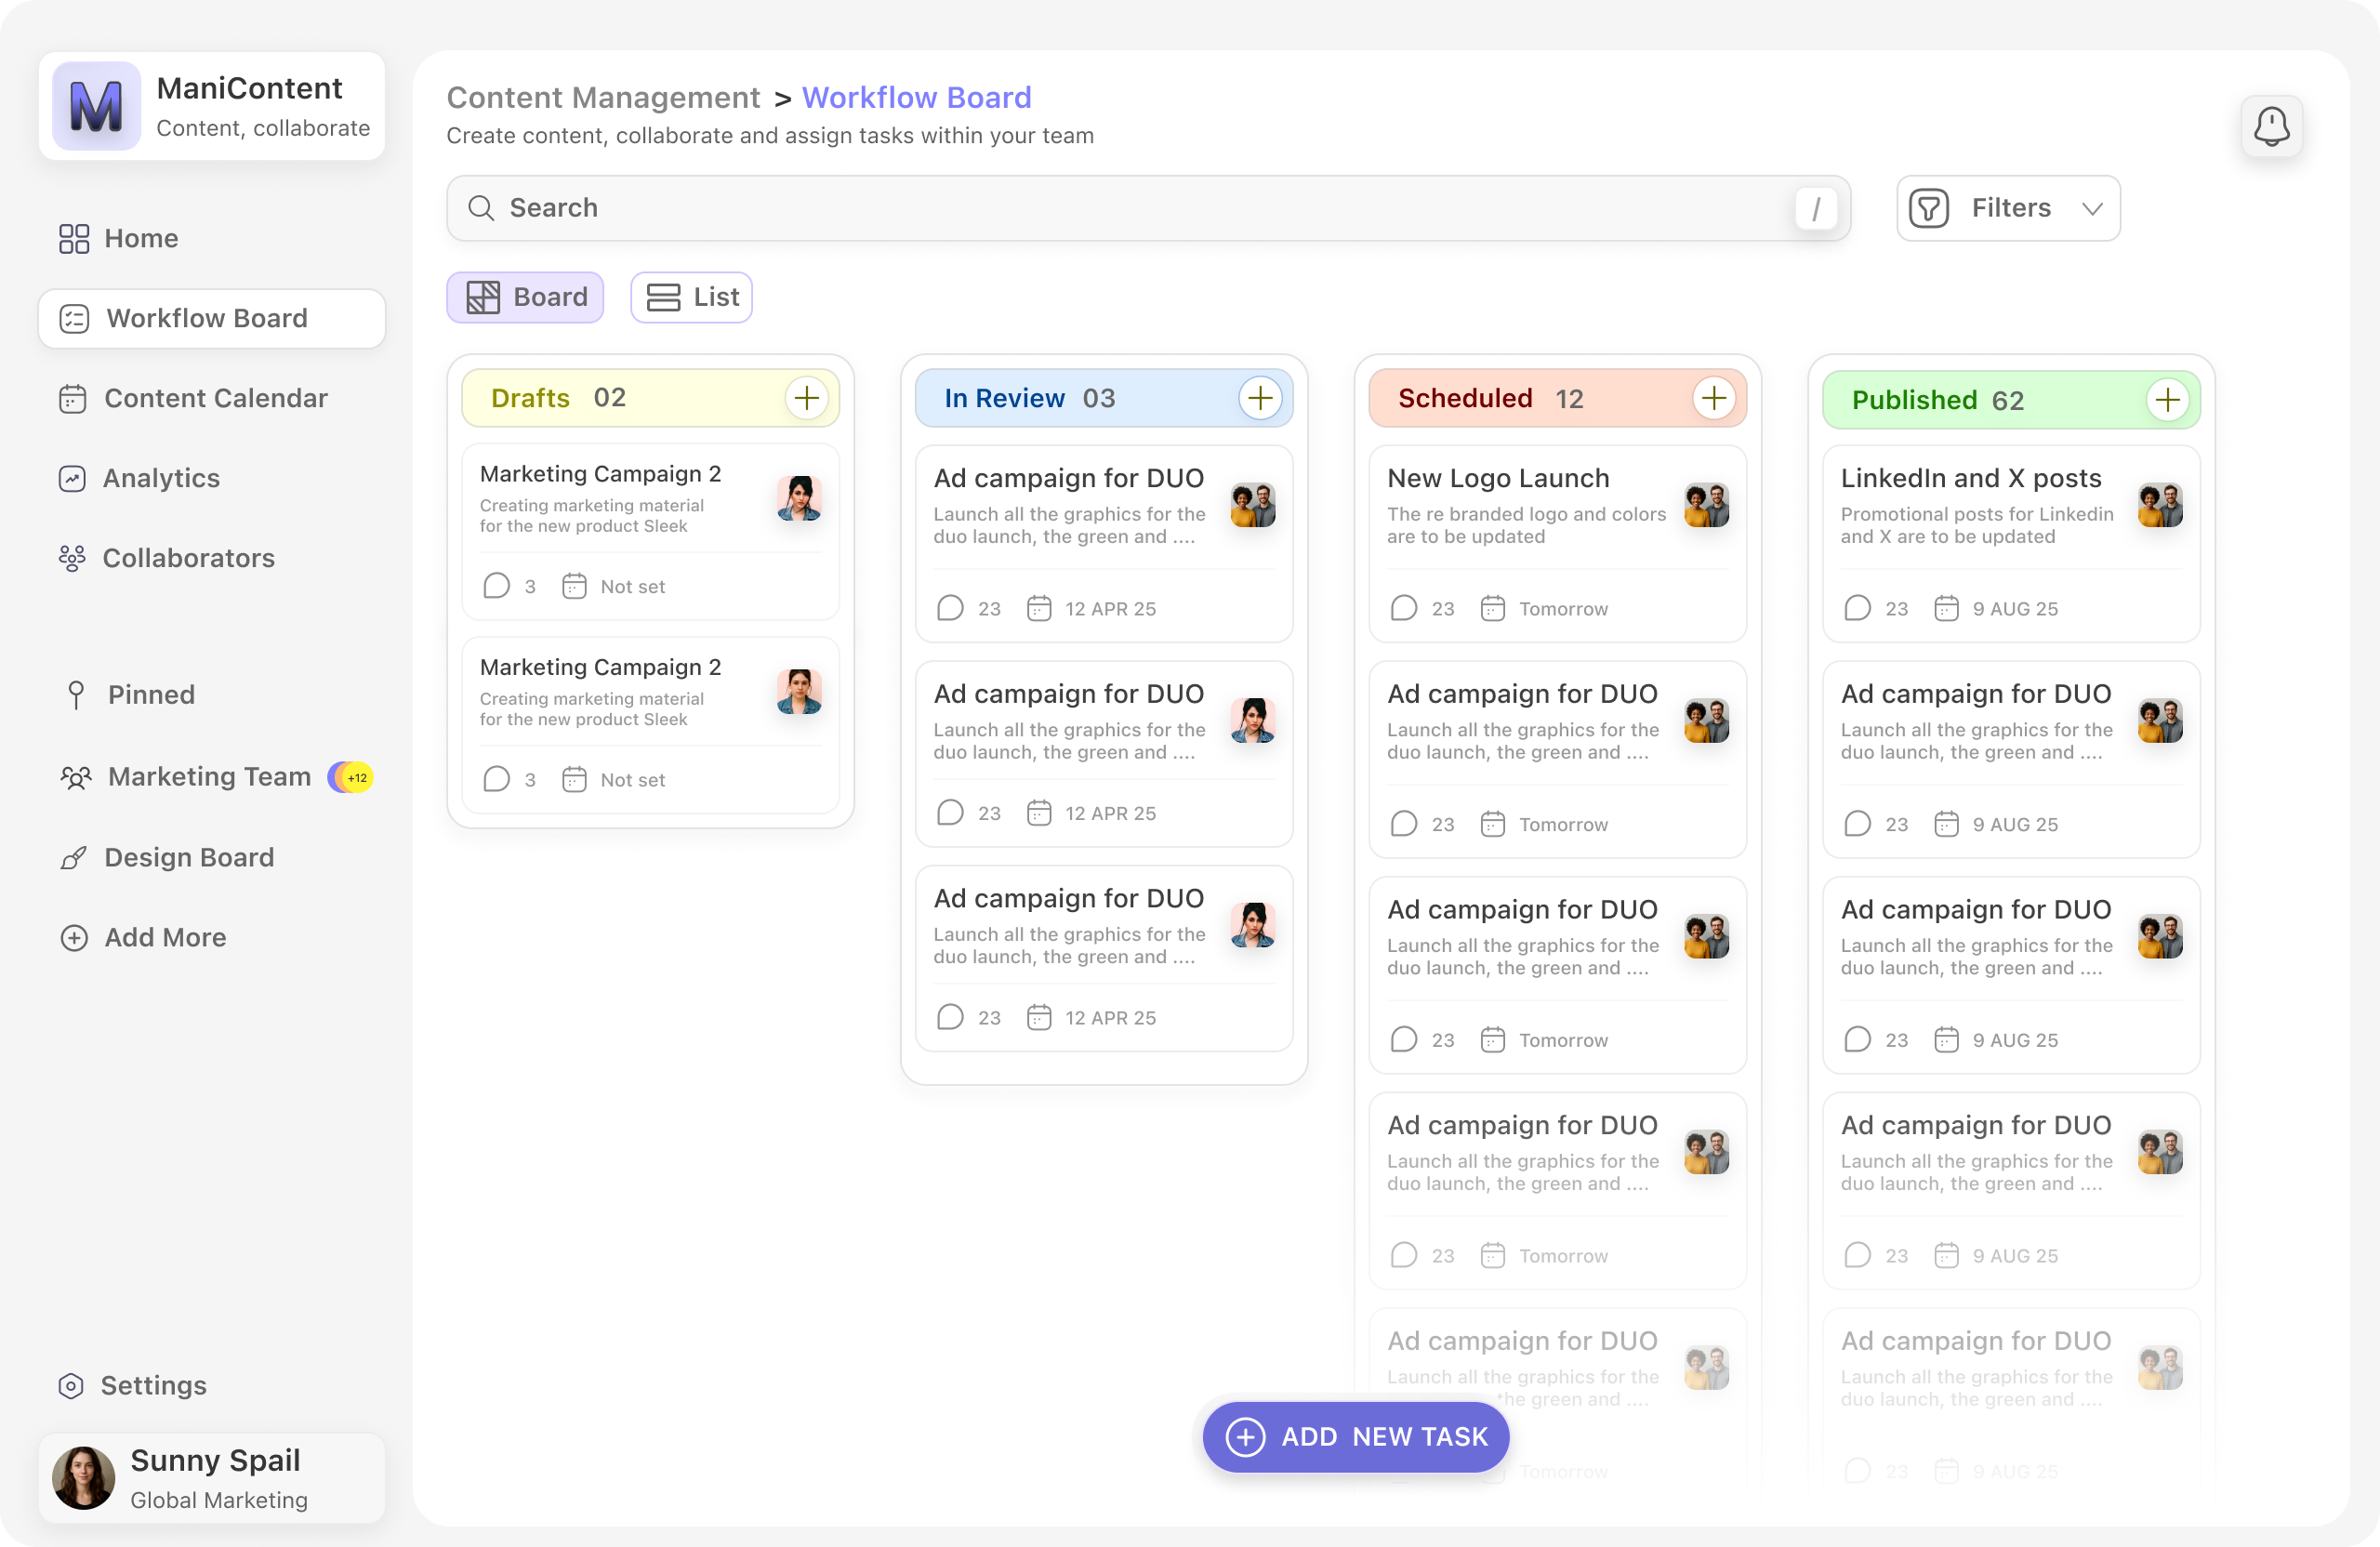2380x1547 pixels.
Task: Click avatar on first Marketing Campaign 2 card
Action: point(799,497)
